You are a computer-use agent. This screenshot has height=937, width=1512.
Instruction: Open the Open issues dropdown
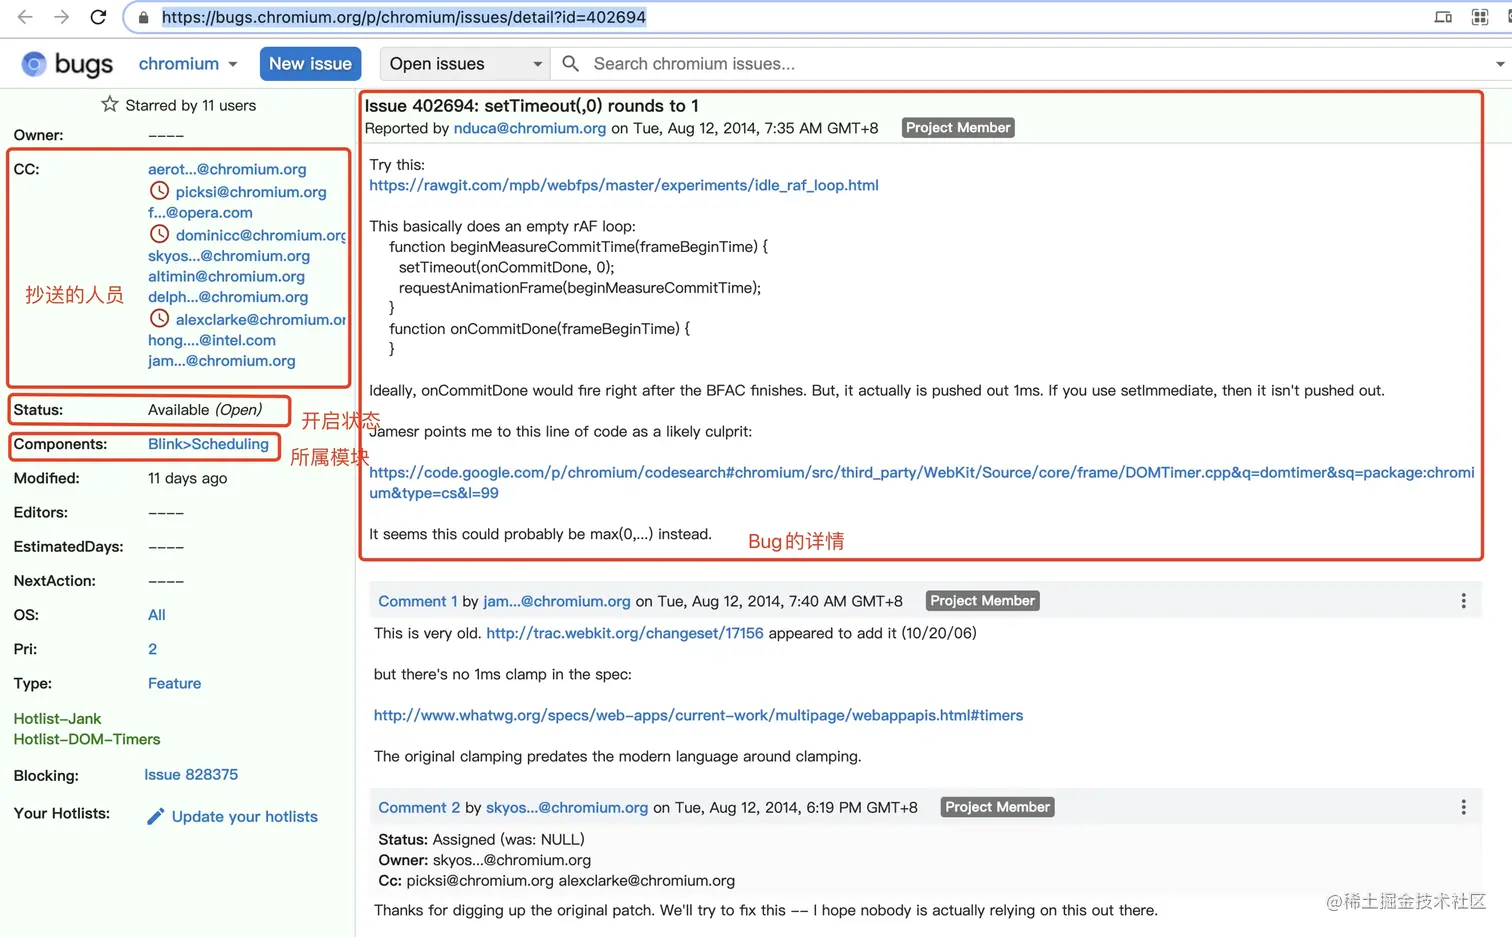[x=465, y=64]
